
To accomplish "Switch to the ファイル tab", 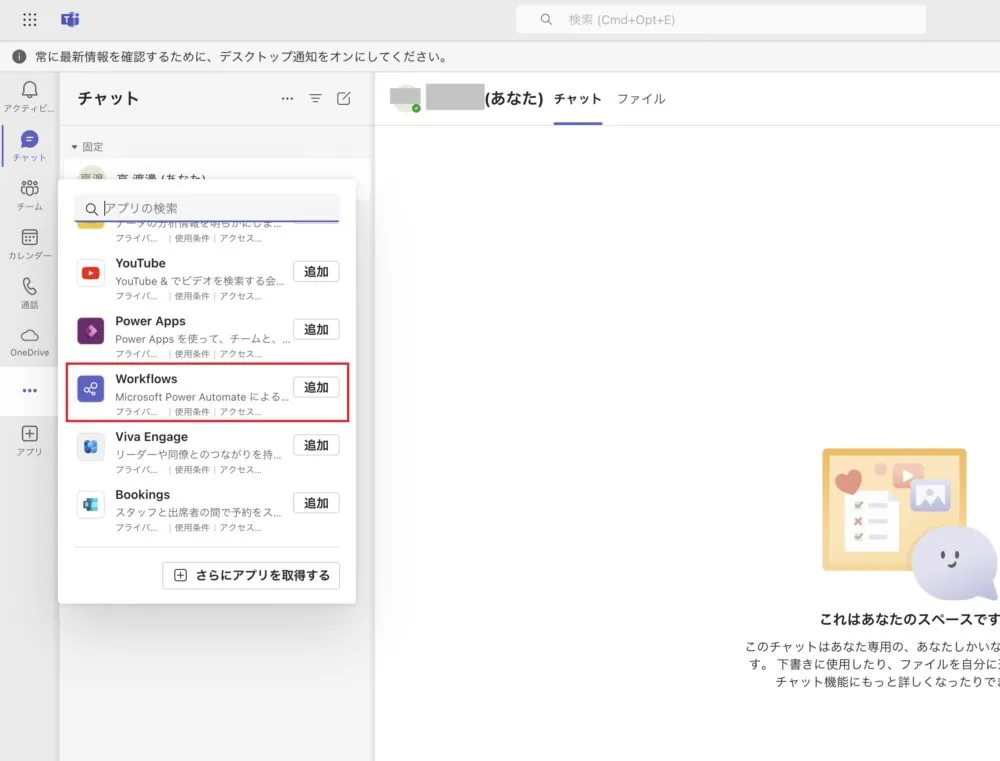I will coord(640,99).
